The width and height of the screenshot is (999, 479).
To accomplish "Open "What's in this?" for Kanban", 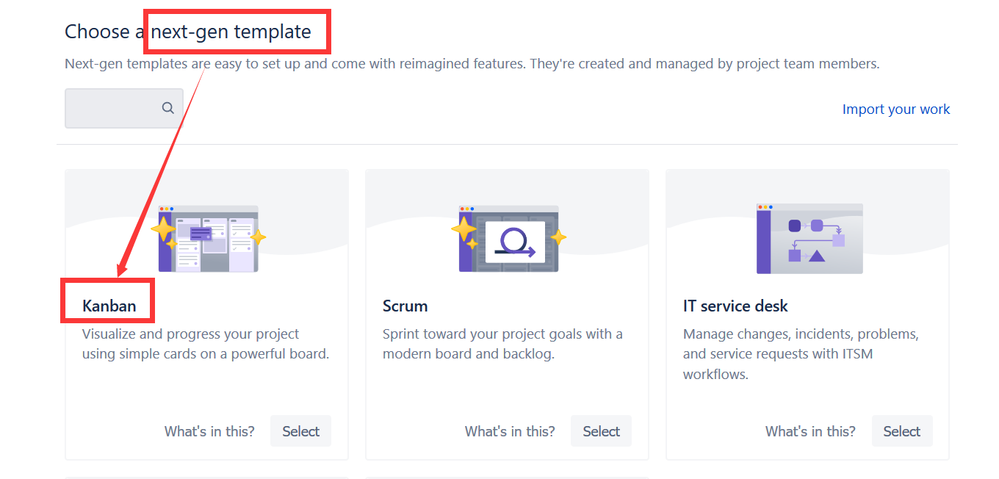I will [210, 431].
